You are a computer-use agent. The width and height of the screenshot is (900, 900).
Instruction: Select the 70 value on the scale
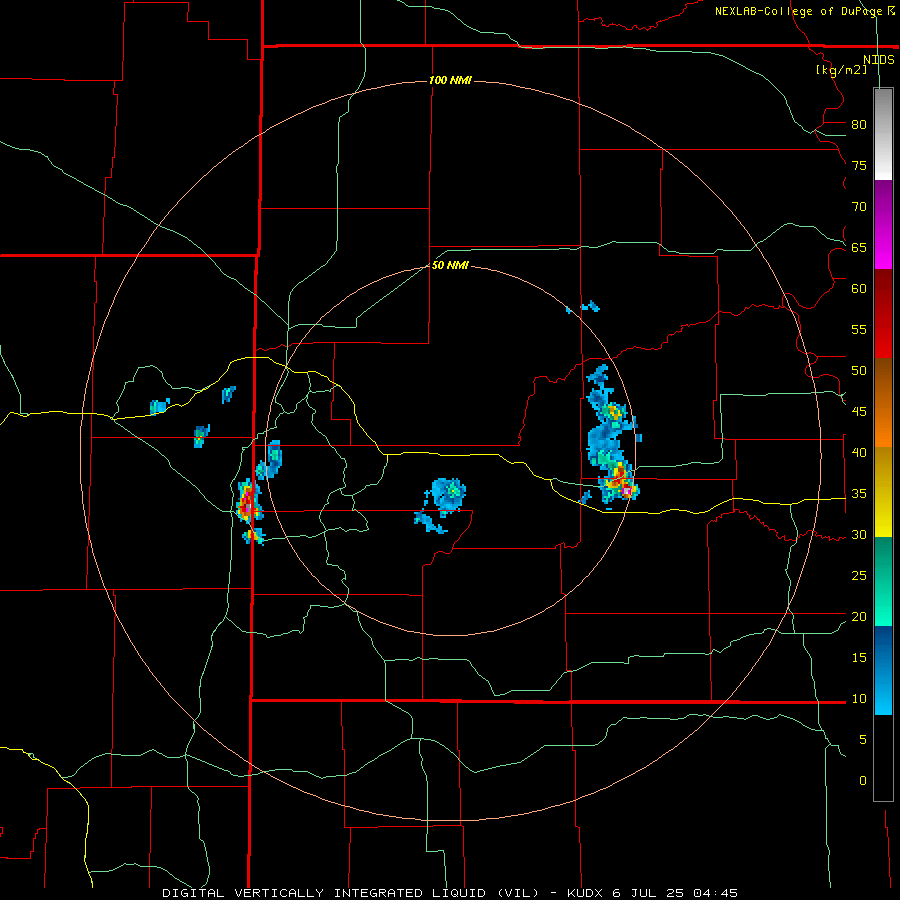(x=859, y=207)
